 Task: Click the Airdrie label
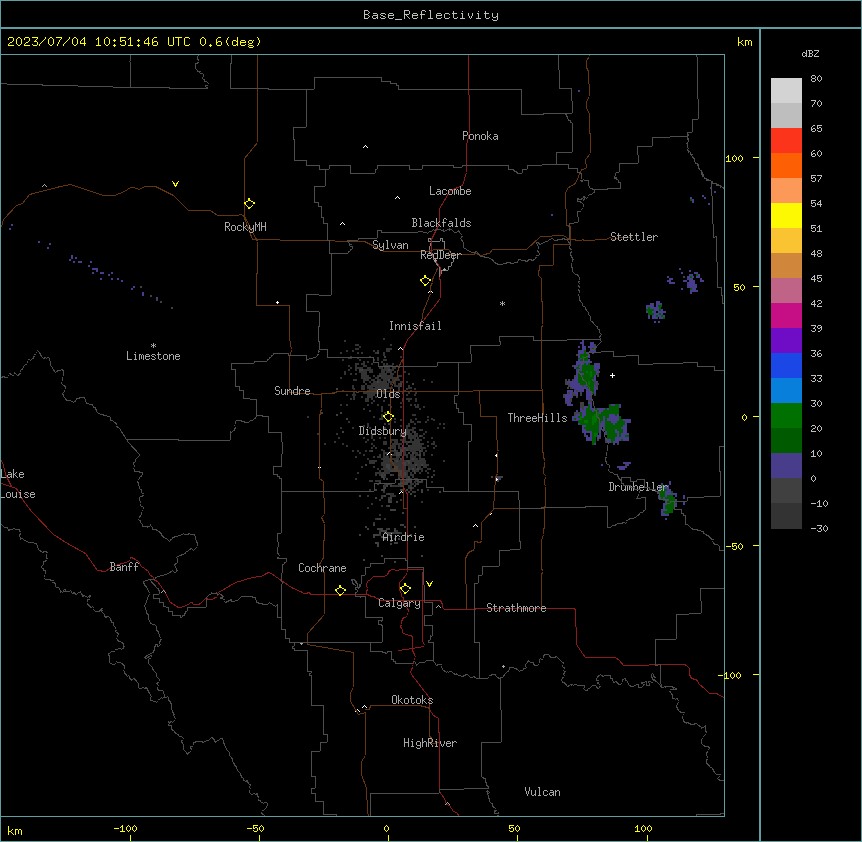coord(404,537)
